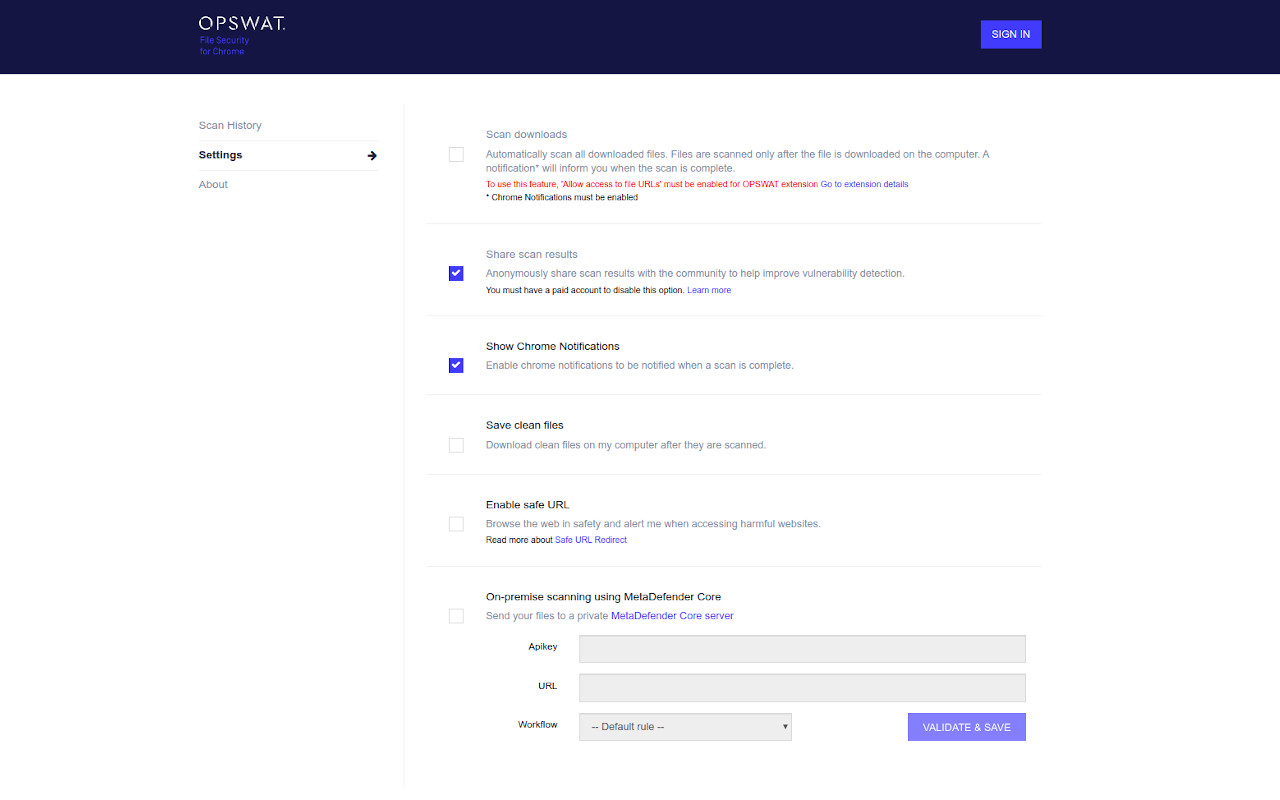Enable the Save clean files option
This screenshot has width=1280, height=800.
click(456, 445)
